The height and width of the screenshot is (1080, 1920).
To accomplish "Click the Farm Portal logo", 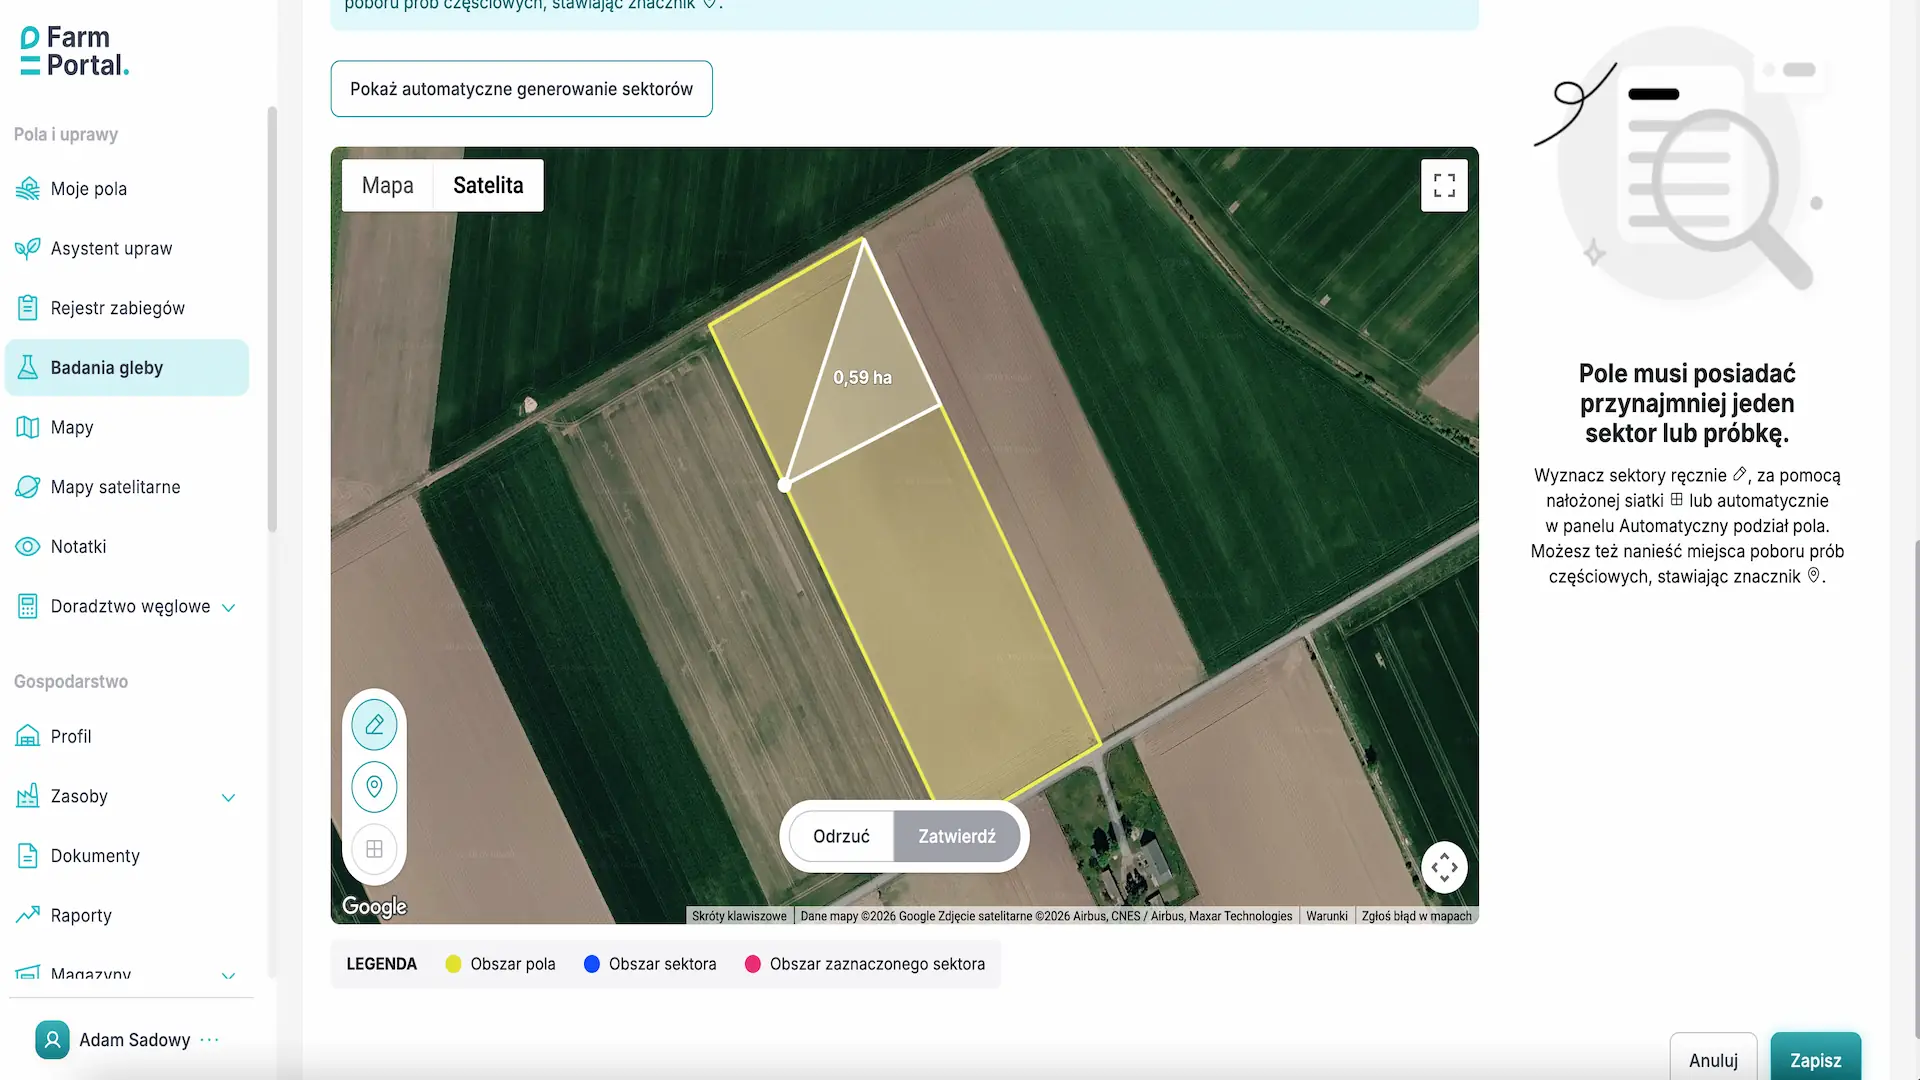I will tap(75, 52).
